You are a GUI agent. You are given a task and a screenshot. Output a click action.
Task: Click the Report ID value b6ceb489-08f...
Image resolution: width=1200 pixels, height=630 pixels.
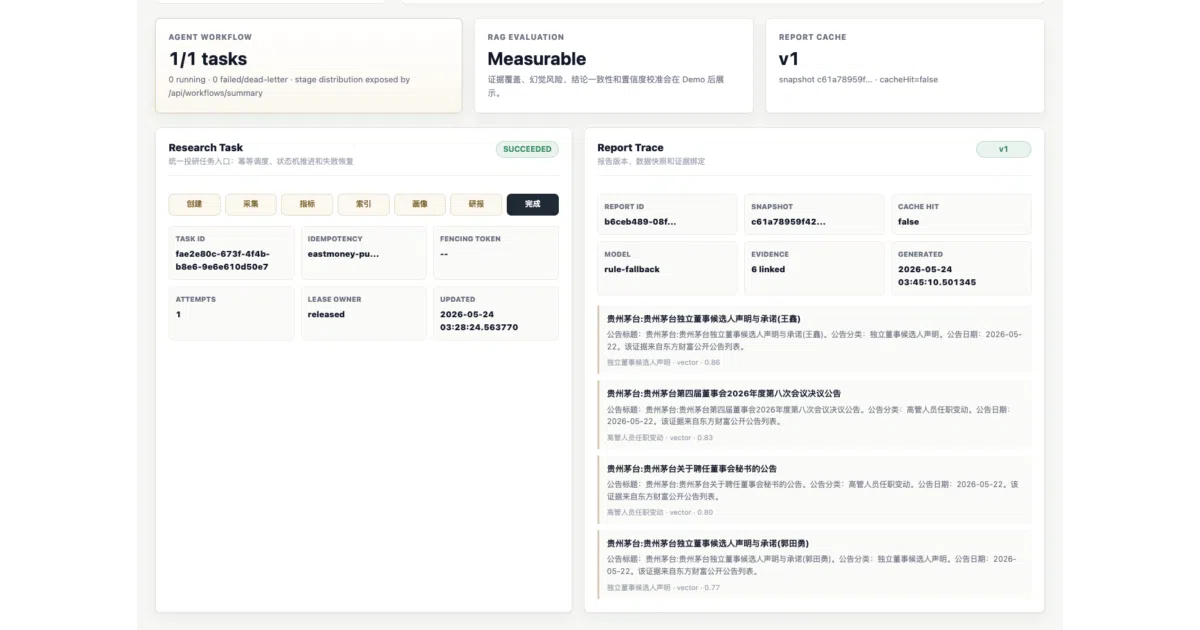point(640,222)
